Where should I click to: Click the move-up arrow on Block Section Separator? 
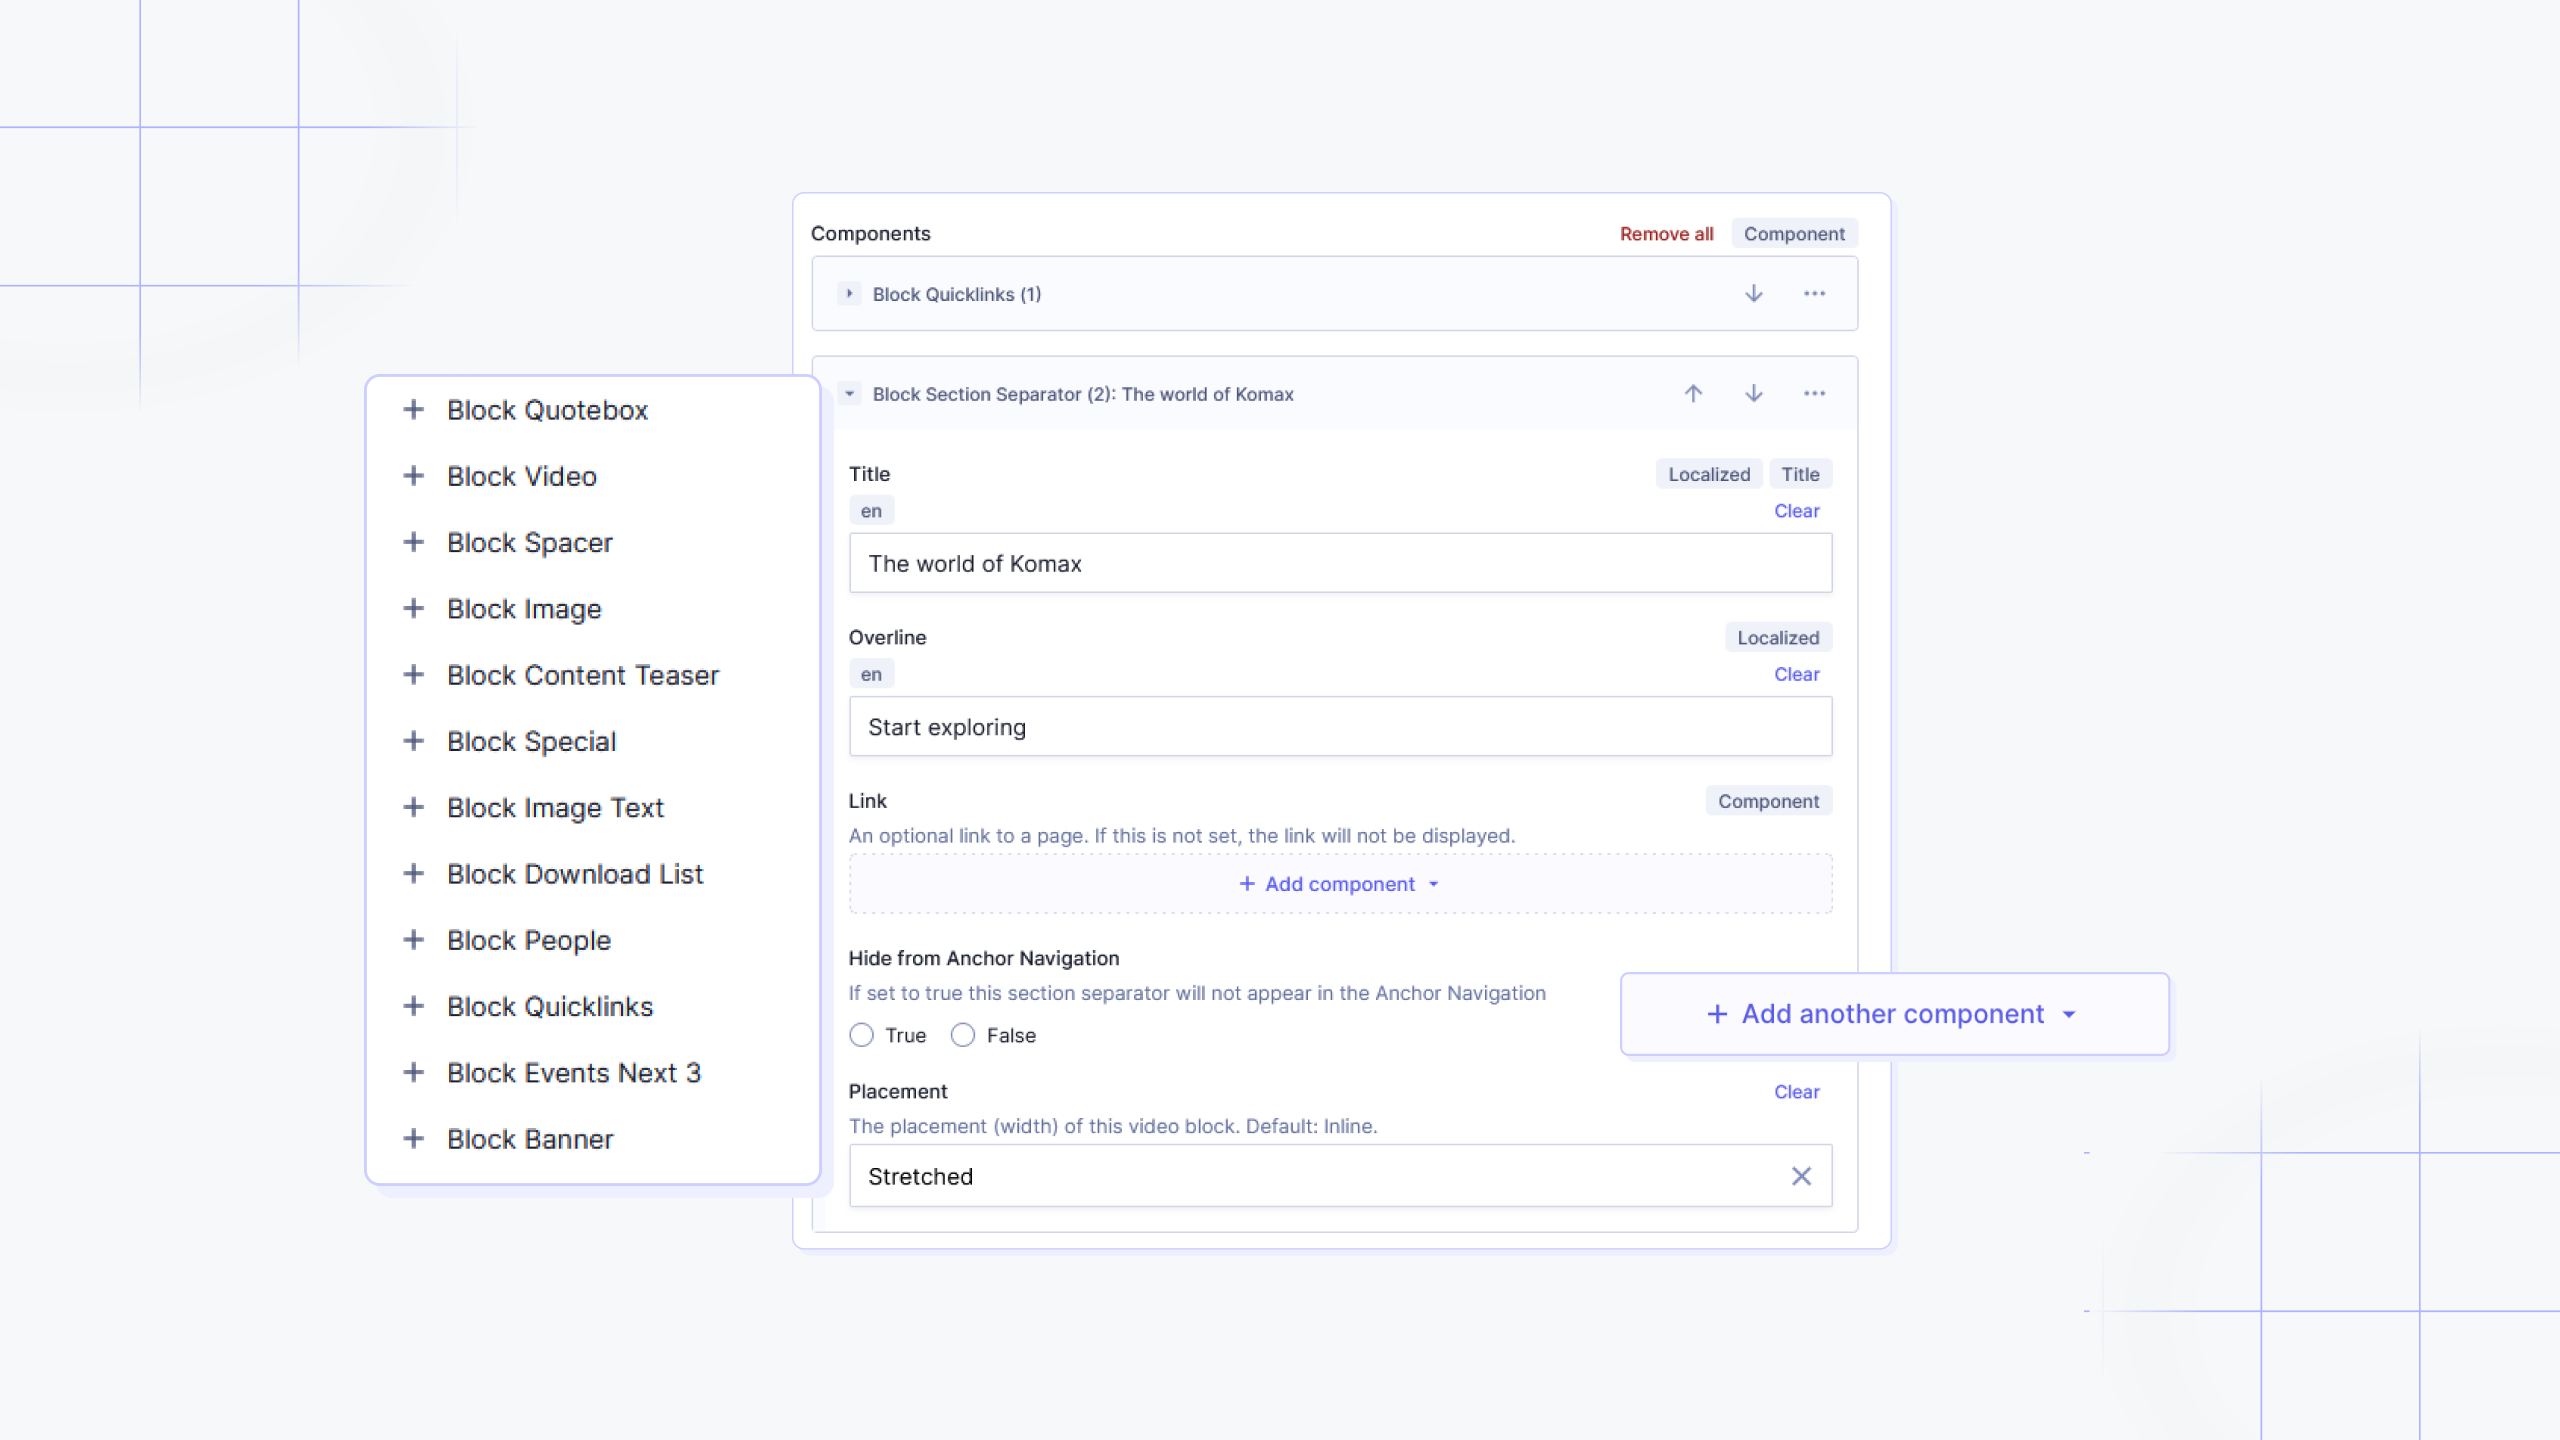[x=1693, y=392]
